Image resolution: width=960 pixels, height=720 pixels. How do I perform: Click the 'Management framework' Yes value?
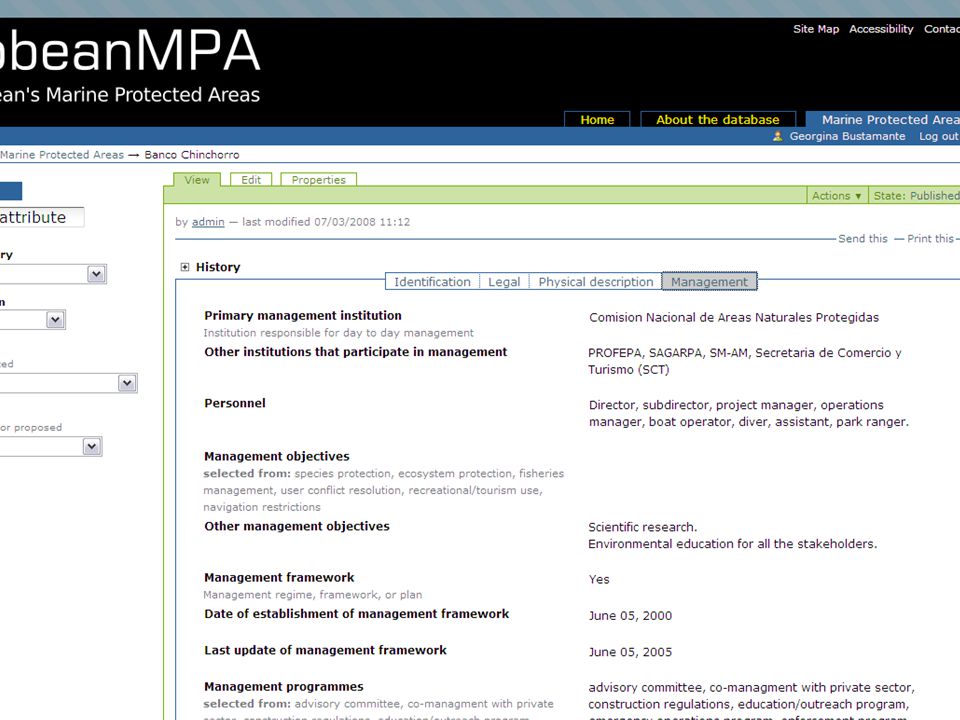599,579
